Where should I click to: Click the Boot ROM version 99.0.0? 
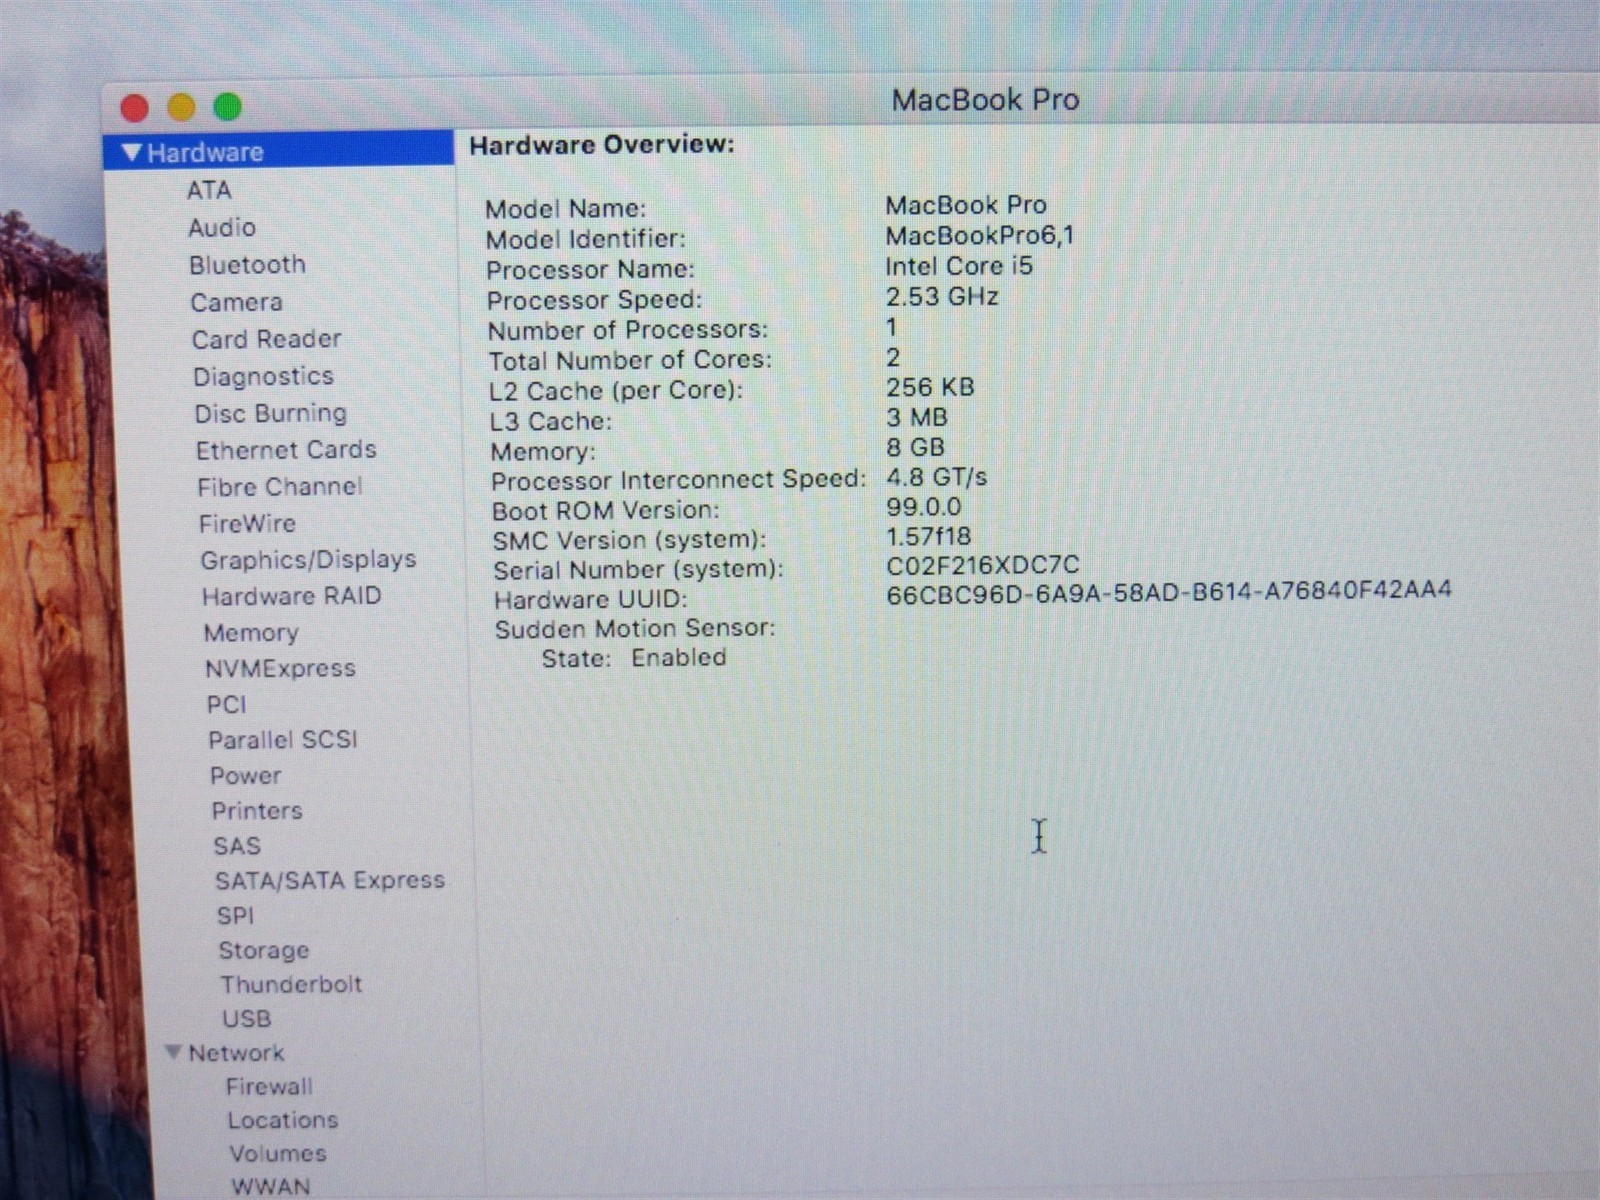[923, 507]
